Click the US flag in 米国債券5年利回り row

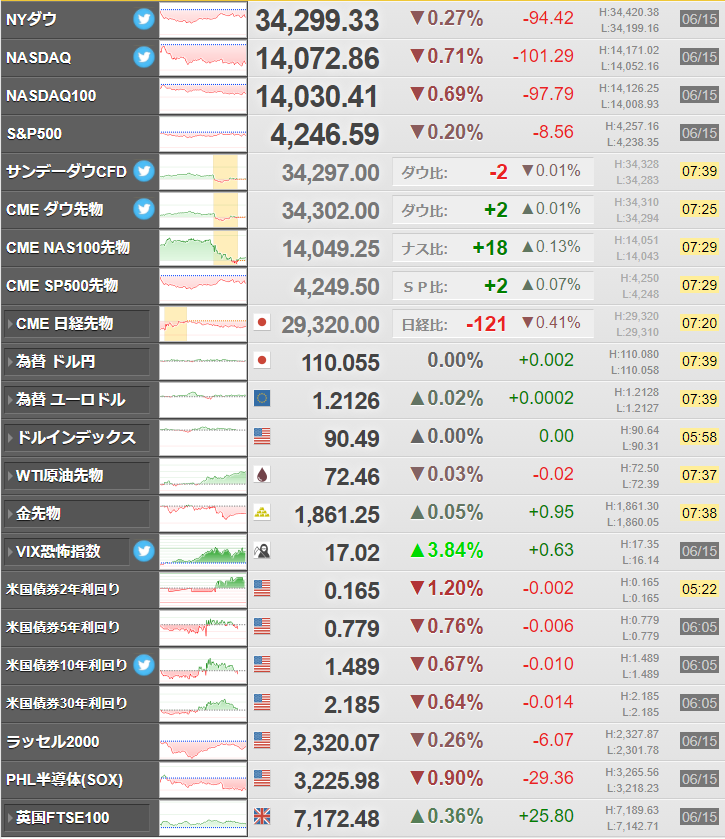tap(262, 627)
